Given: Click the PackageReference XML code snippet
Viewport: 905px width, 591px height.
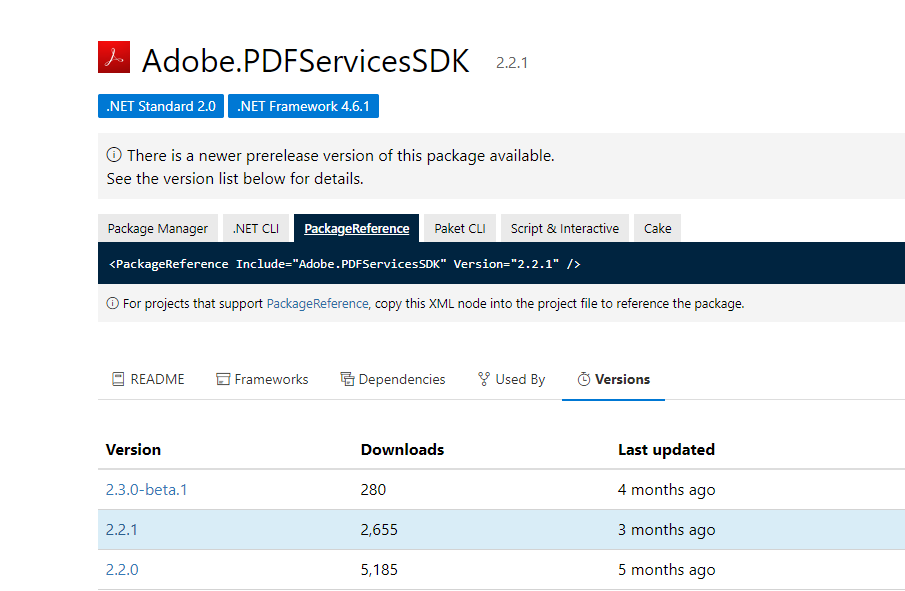Looking at the screenshot, I should tap(344, 264).
